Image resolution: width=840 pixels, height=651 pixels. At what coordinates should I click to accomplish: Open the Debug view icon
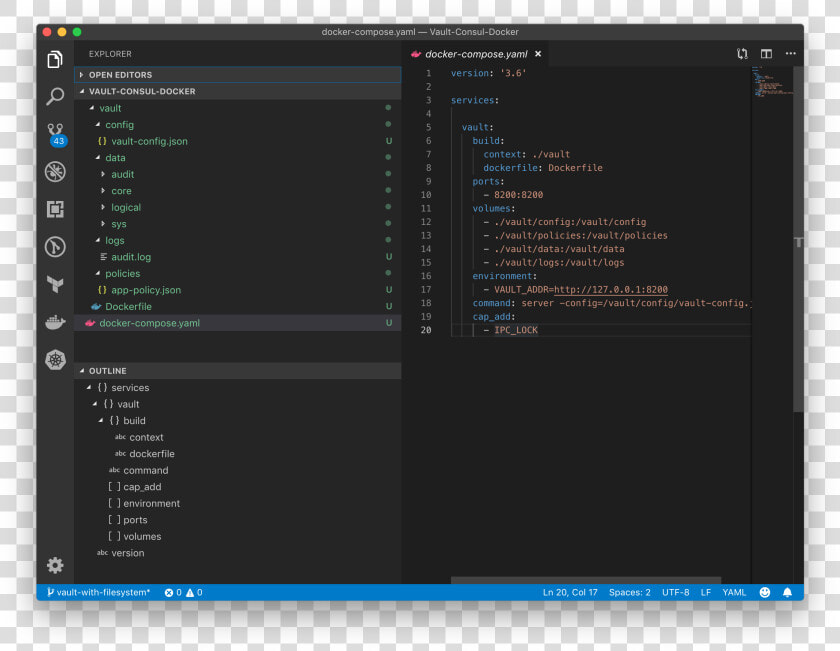(55, 171)
